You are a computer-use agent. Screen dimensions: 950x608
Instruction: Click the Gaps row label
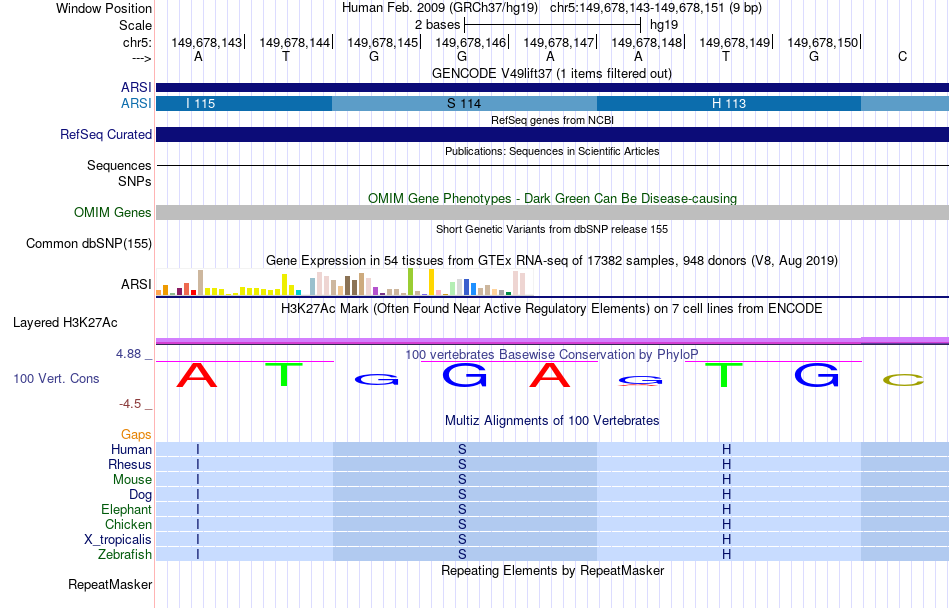136,434
